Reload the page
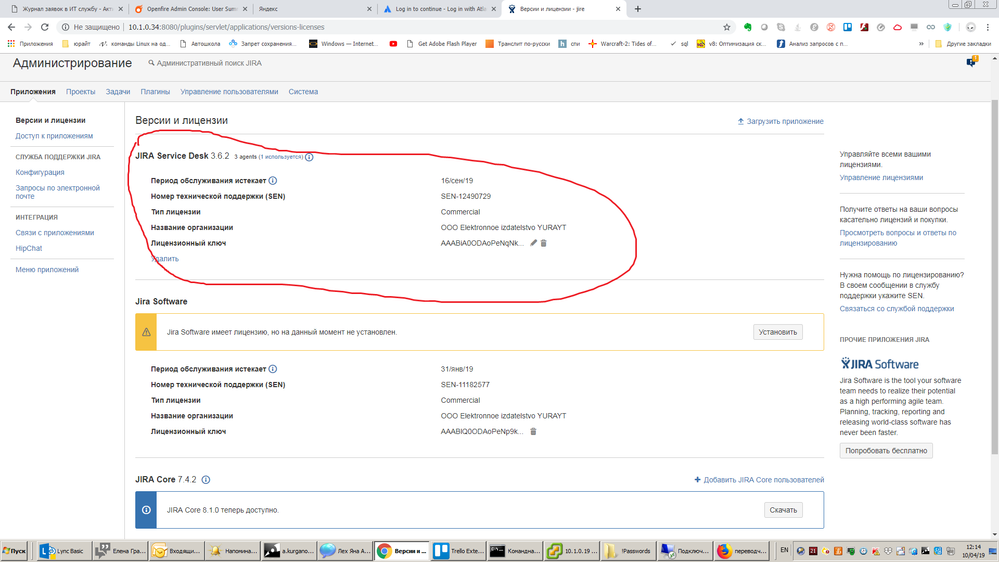This screenshot has width=999, height=562. tap(45, 27)
